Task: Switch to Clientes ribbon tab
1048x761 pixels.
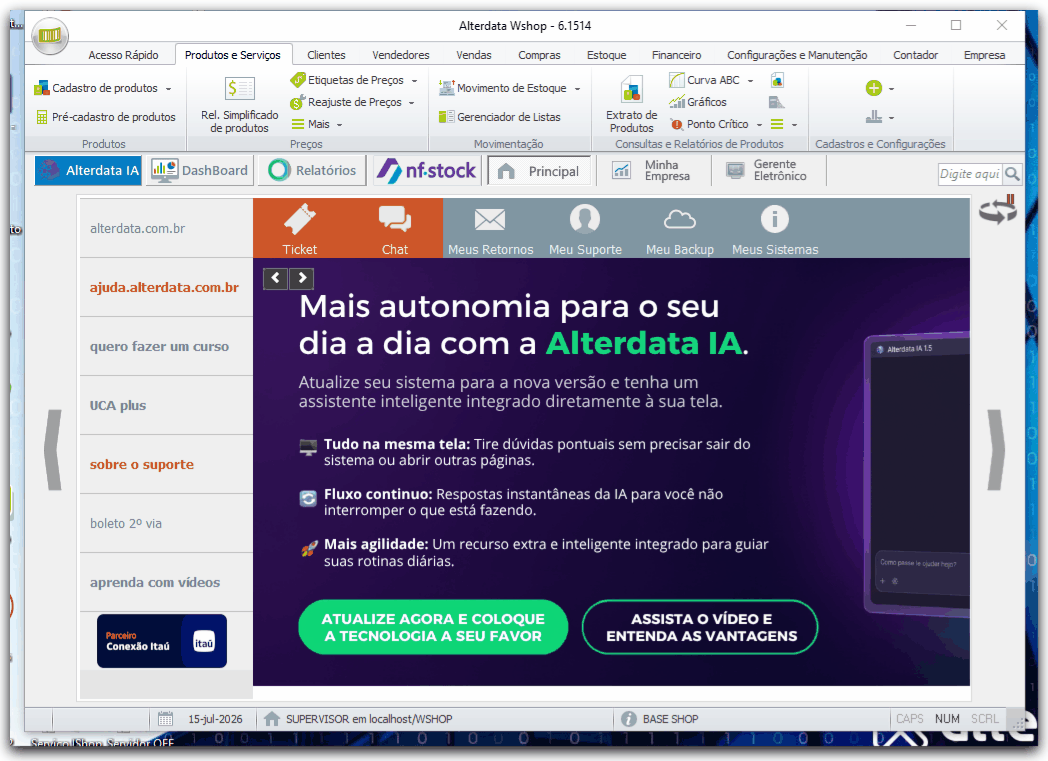Action: pyautogui.click(x=326, y=55)
